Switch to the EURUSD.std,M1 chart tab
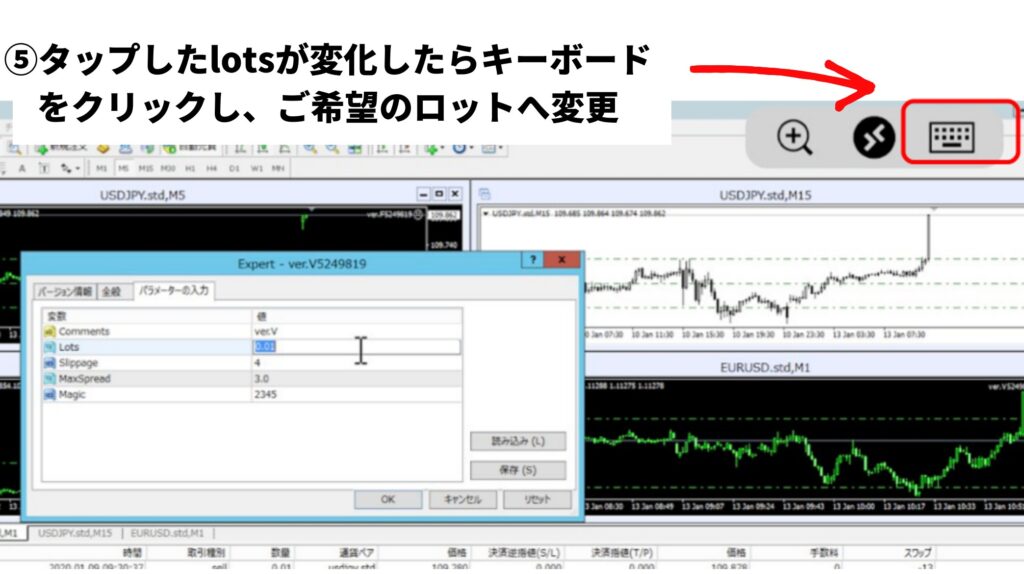This screenshot has width=1024, height=574. (x=166, y=533)
